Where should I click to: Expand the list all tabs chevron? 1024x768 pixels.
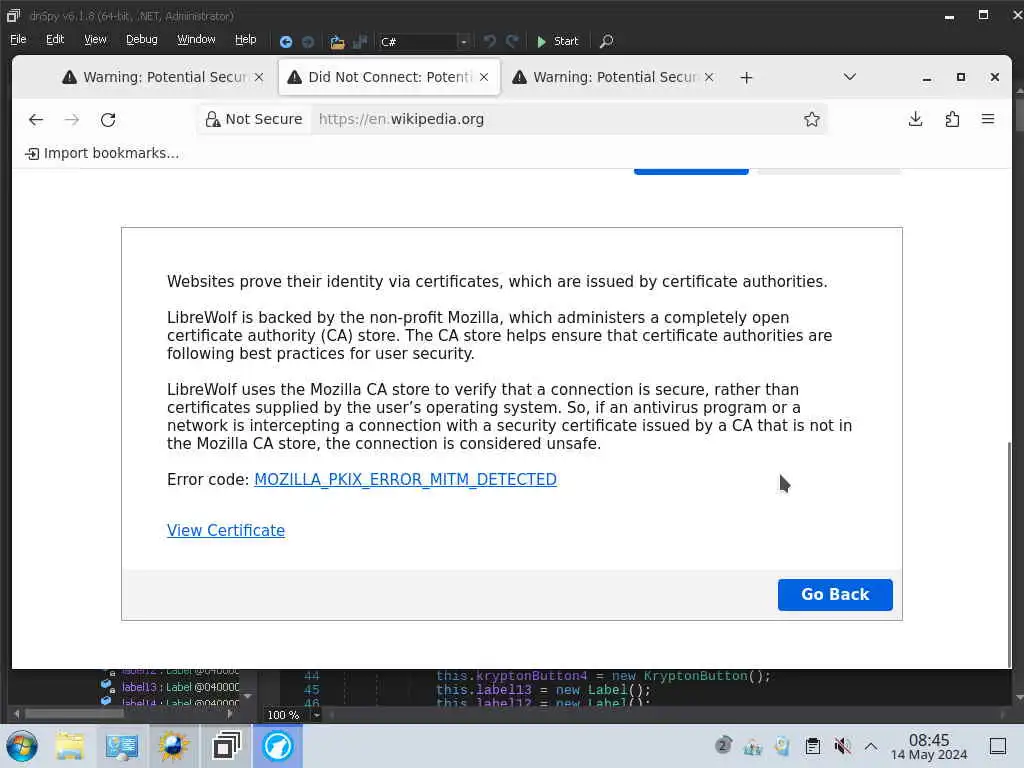coord(850,77)
